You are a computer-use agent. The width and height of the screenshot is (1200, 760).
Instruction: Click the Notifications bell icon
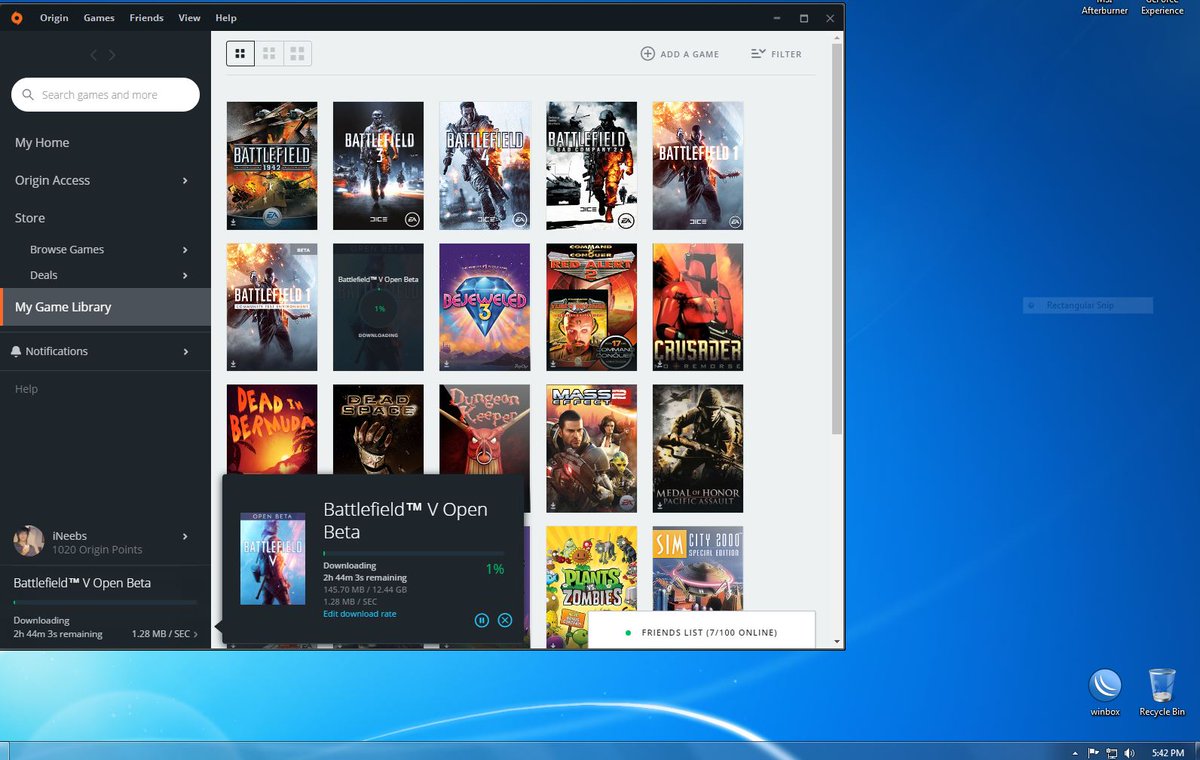click(16, 352)
